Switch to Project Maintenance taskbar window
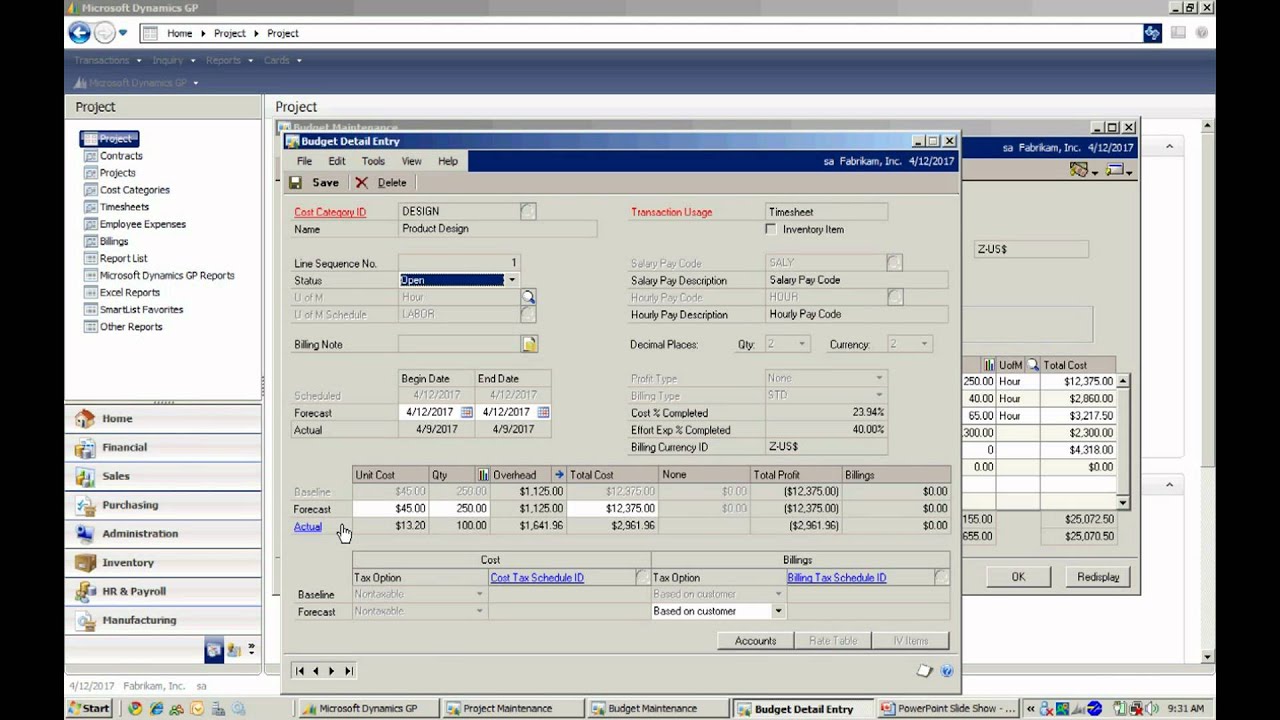 click(x=514, y=709)
